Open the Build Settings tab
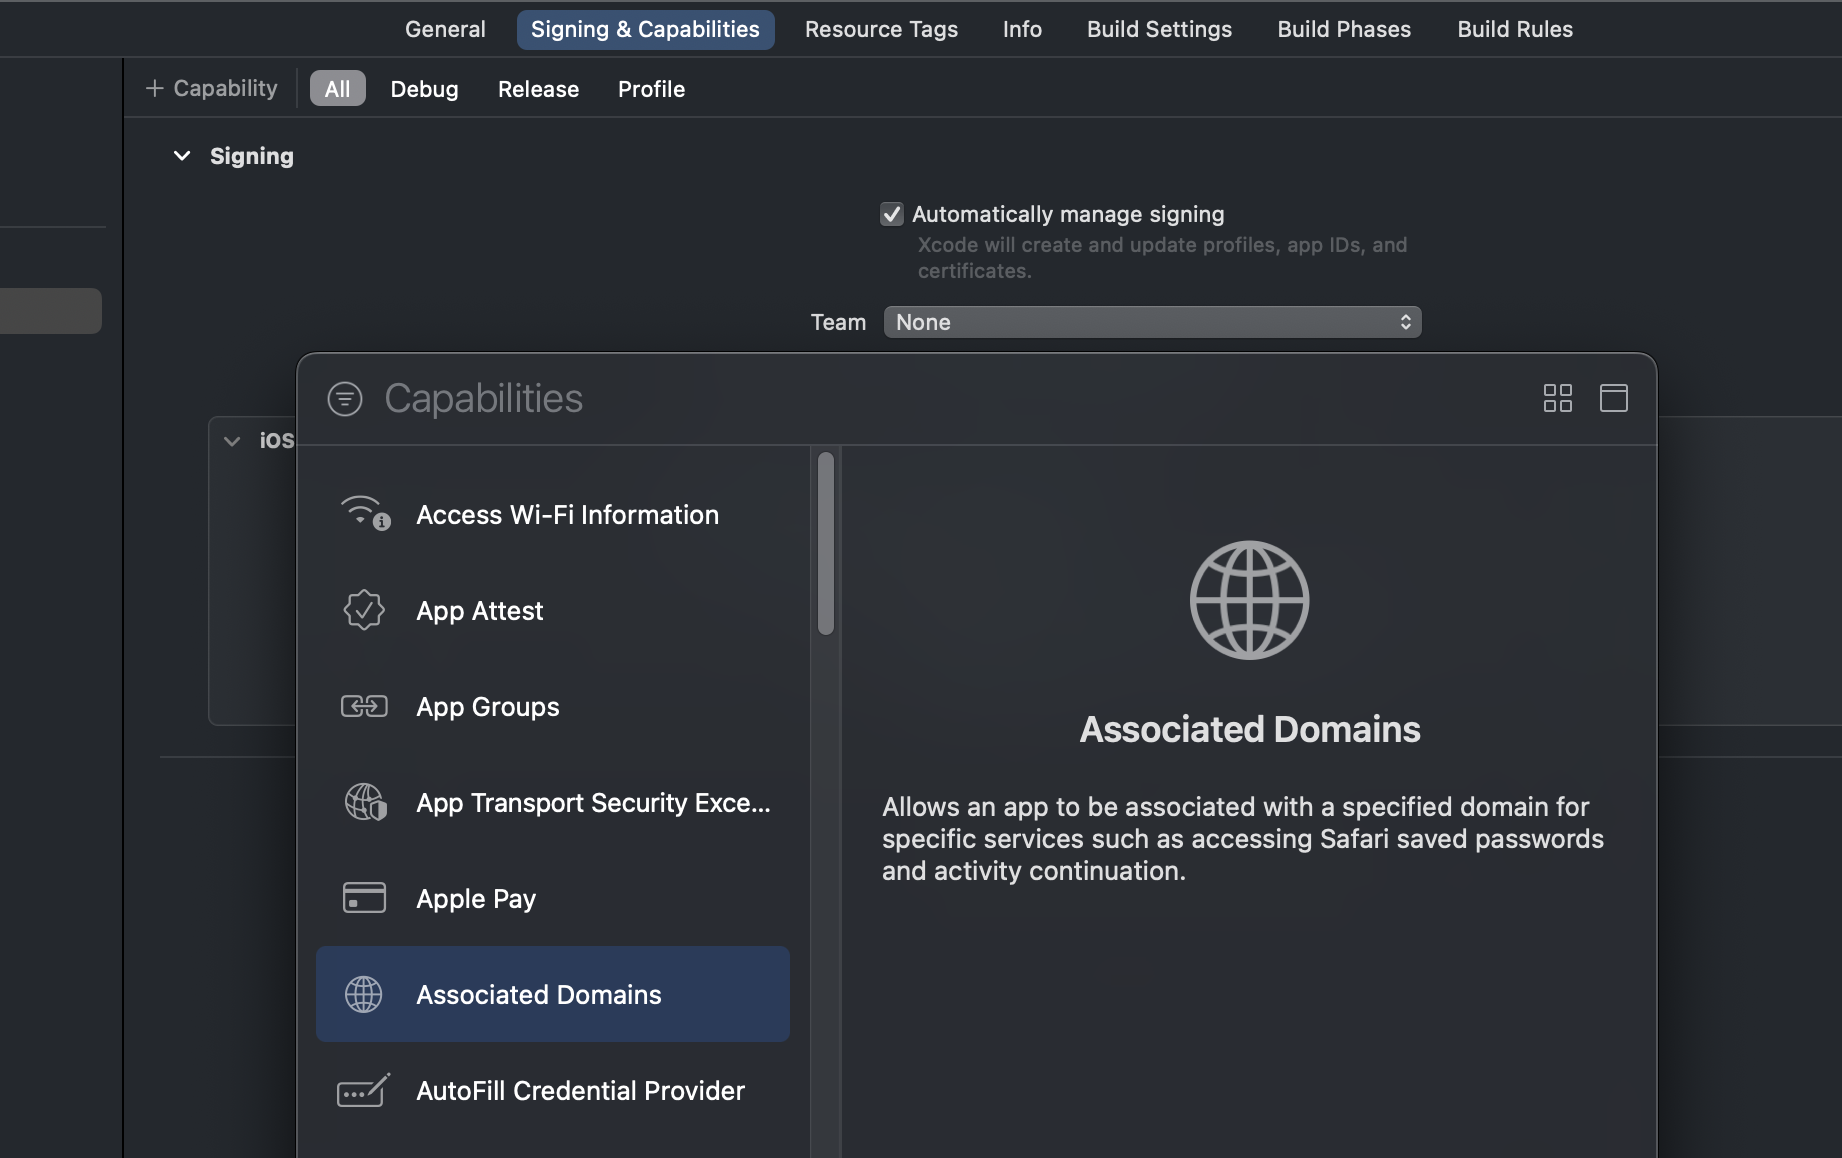The image size is (1842, 1158). pos(1159,29)
